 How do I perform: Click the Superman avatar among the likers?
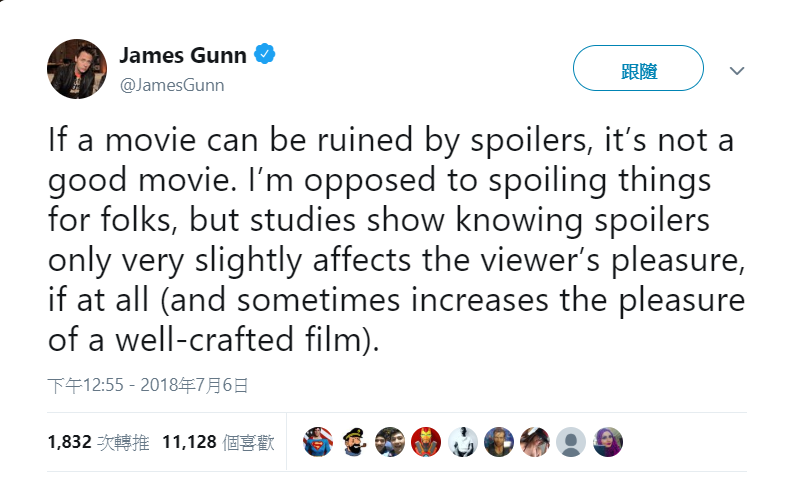(x=317, y=441)
